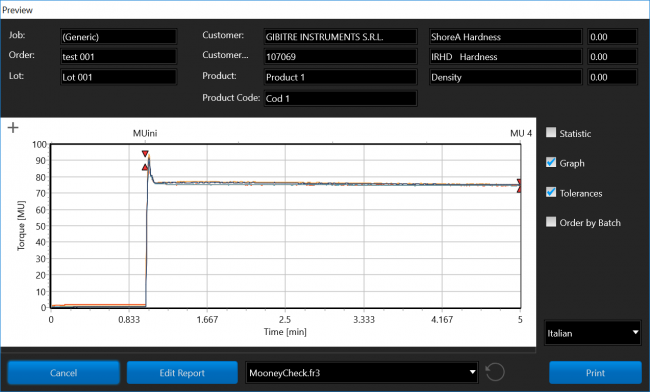This screenshot has height=392, width=650.
Task: Click the circular refresh icon beside MooneyCheck.fr3
Action: coord(495,372)
